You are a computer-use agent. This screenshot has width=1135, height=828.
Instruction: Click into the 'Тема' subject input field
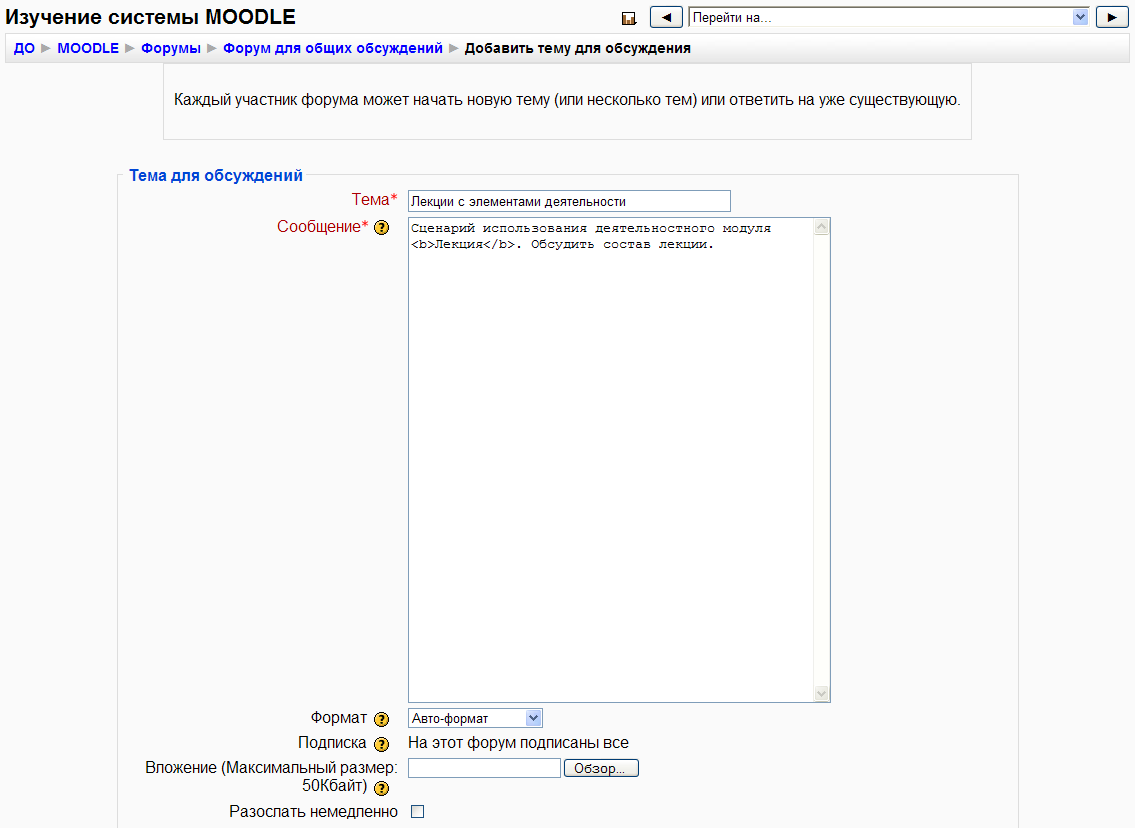tap(569, 201)
